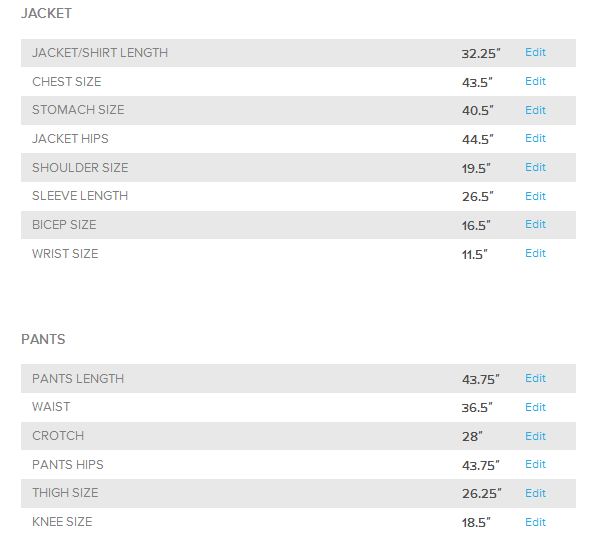Edit the Pants Hips value
Viewport: 598px width, 544px height.
point(535,464)
